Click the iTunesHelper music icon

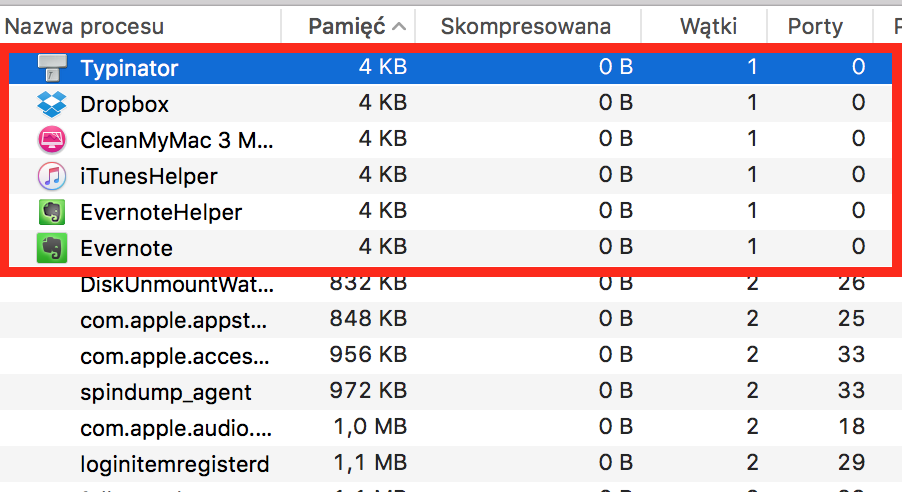pos(52,176)
